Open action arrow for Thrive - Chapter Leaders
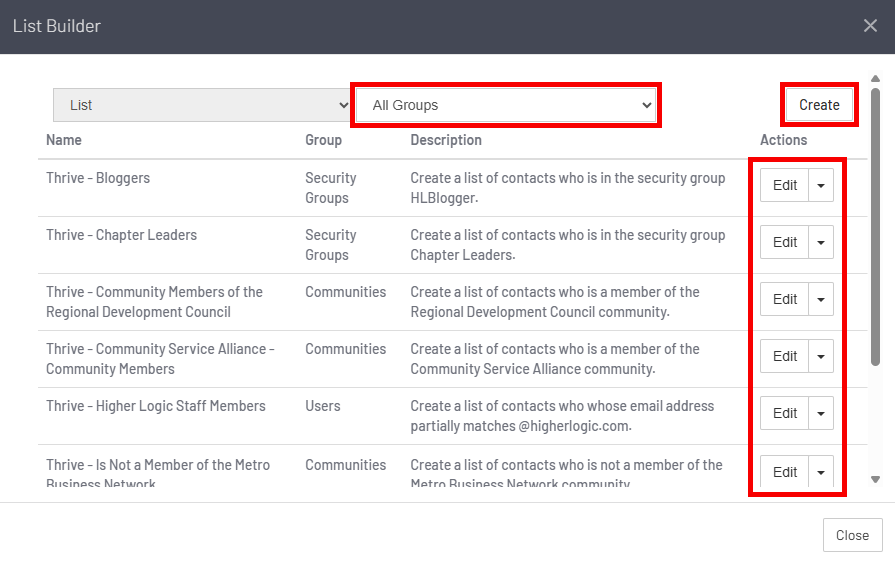The height and width of the screenshot is (562, 895). [x=821, y=242]
